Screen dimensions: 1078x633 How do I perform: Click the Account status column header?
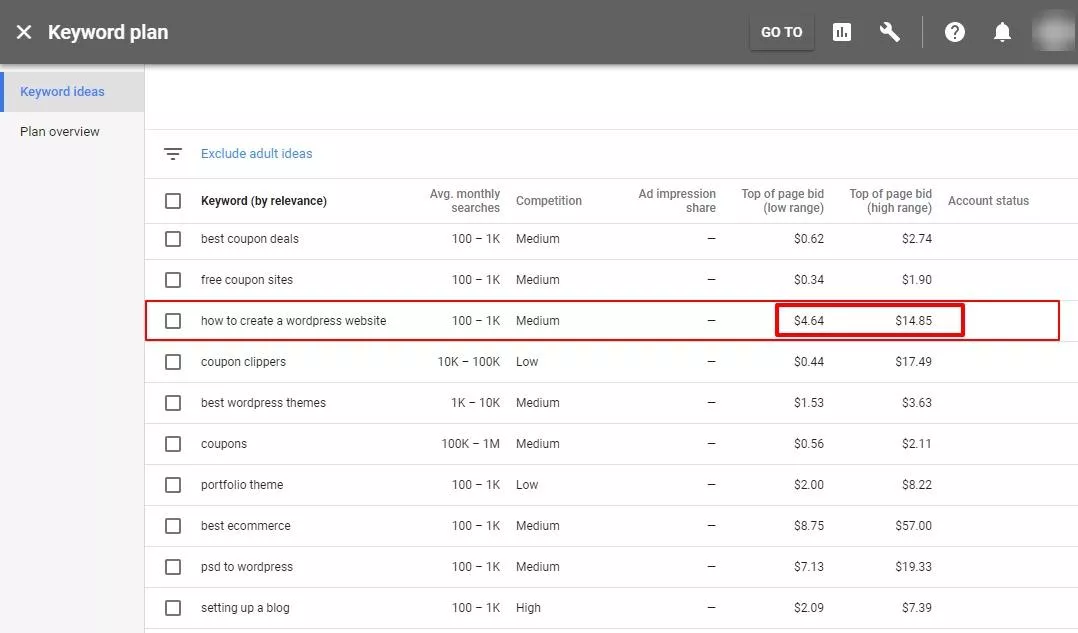tap(989, 201)
